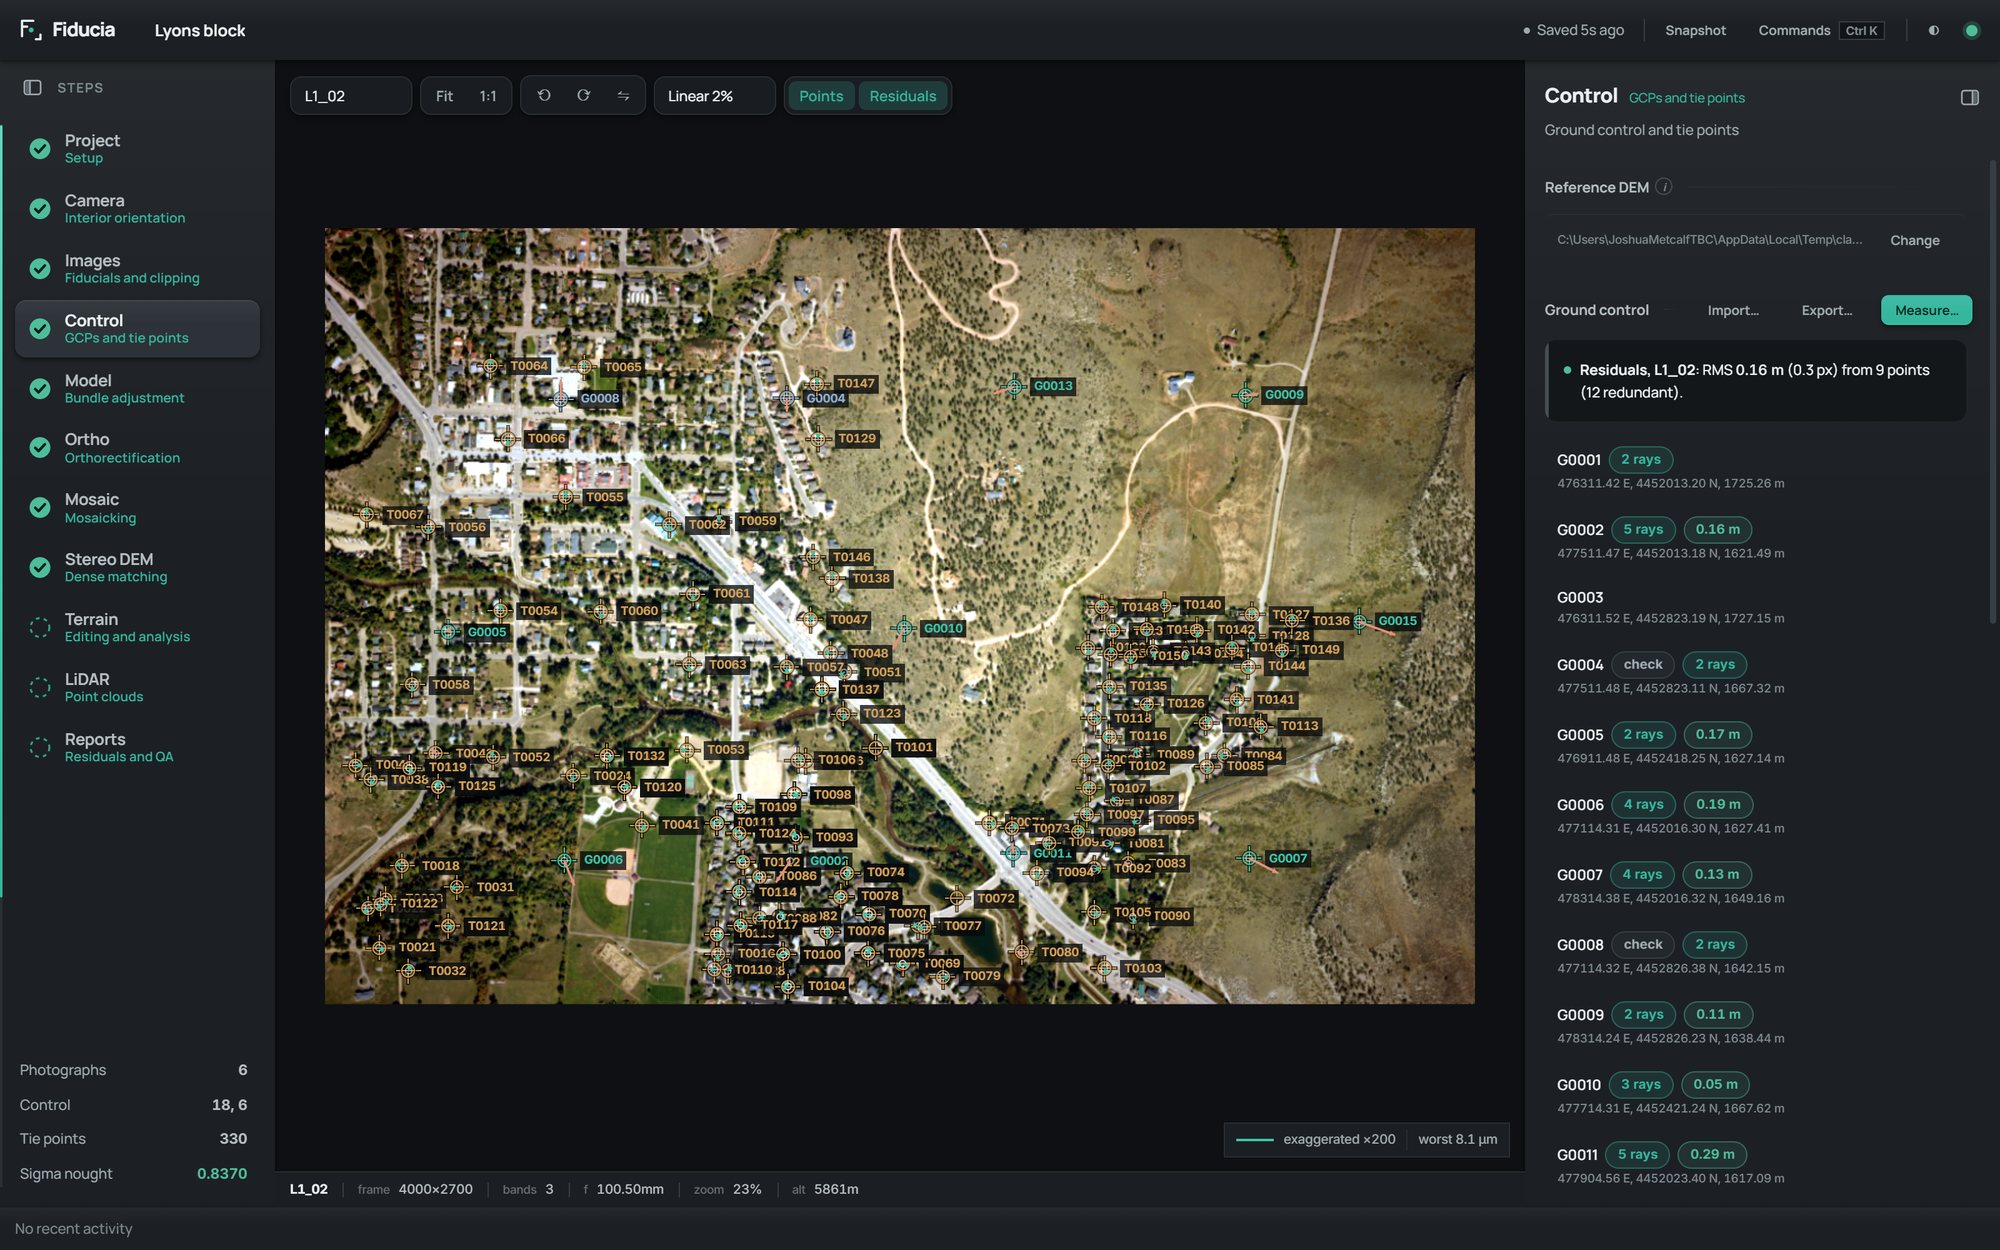Set zoom to 1:1
The width and height of the screenshot is (2000, 1250).
[x=488, y=96]
